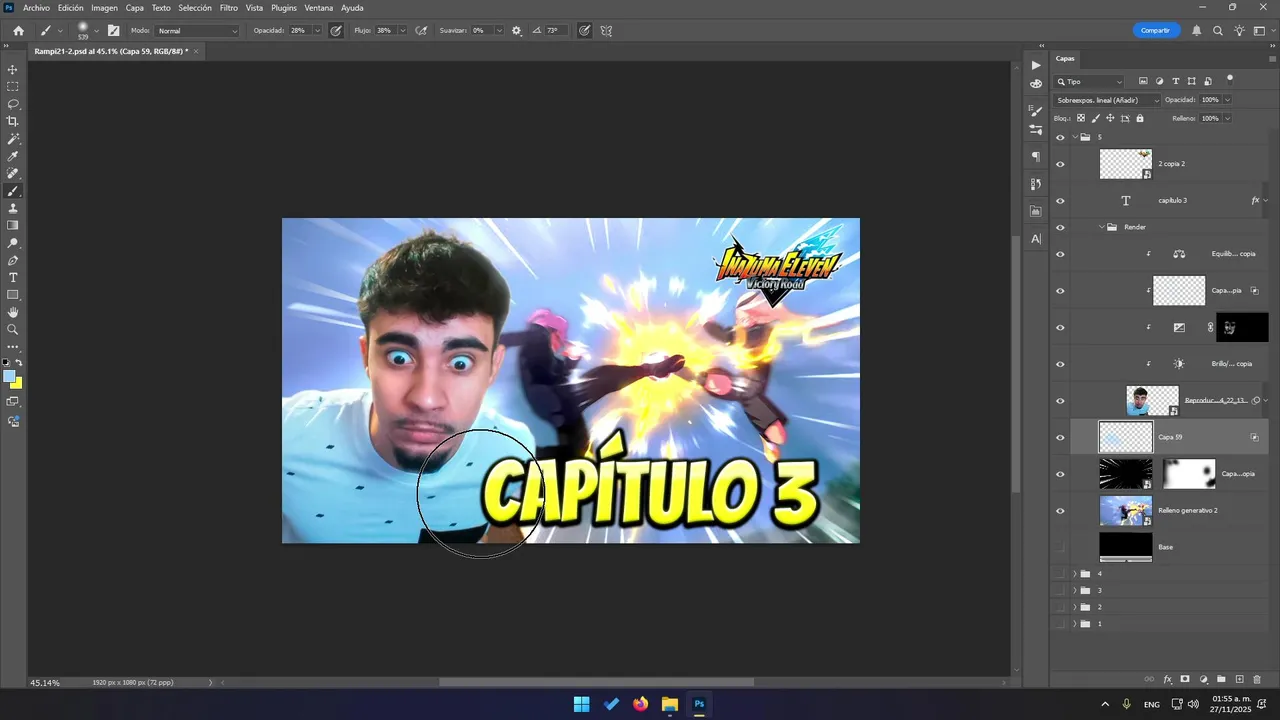Click the brush angle 73° field
Screen dimensions: 1280x720
pos(558,31)
